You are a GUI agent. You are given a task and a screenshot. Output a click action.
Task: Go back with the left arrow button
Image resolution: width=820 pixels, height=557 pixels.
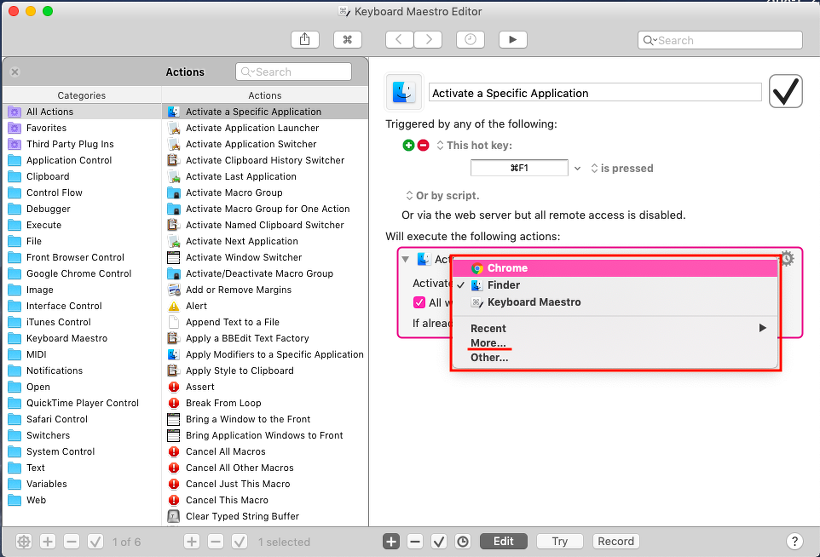(399, 40)
